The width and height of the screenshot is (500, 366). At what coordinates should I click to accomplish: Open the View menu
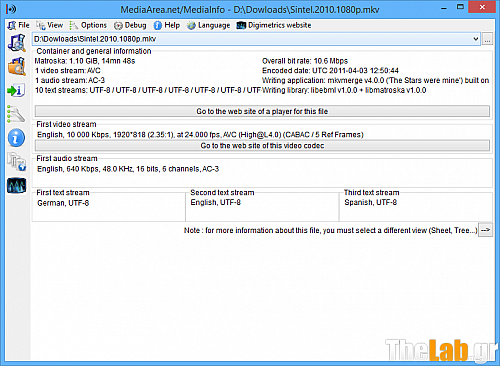pos(50,25)
